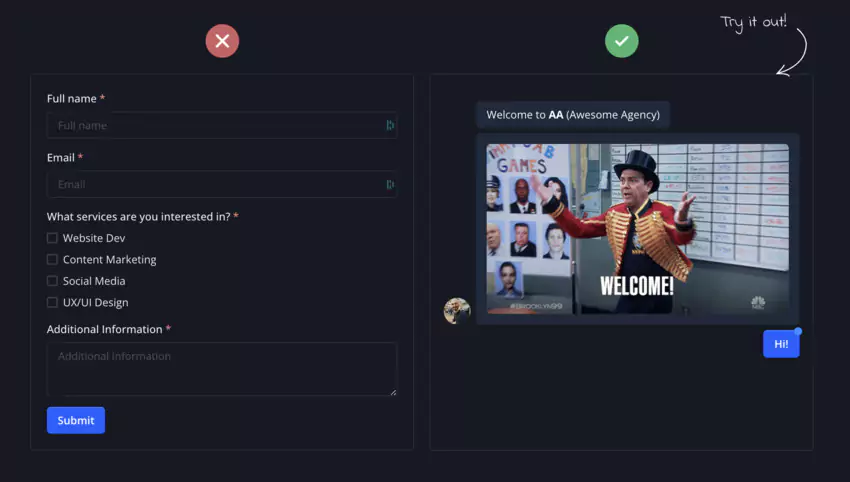Click the 'What services are you interested in?' label

[143, 217]
